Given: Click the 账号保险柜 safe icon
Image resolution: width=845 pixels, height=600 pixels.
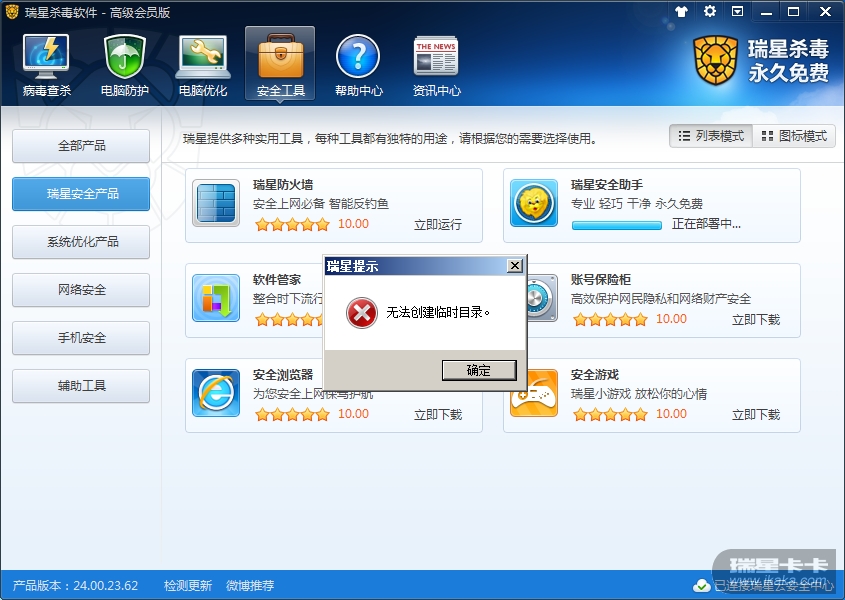Looking at the screenshot, I should (x=542, y=298).
